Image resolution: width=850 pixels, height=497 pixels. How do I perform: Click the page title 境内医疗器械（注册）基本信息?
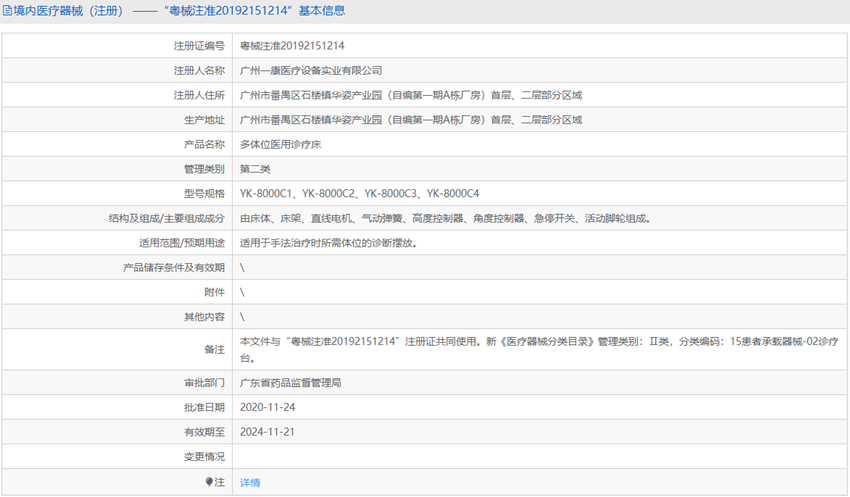pyautogui.click(x=180, y=11)
